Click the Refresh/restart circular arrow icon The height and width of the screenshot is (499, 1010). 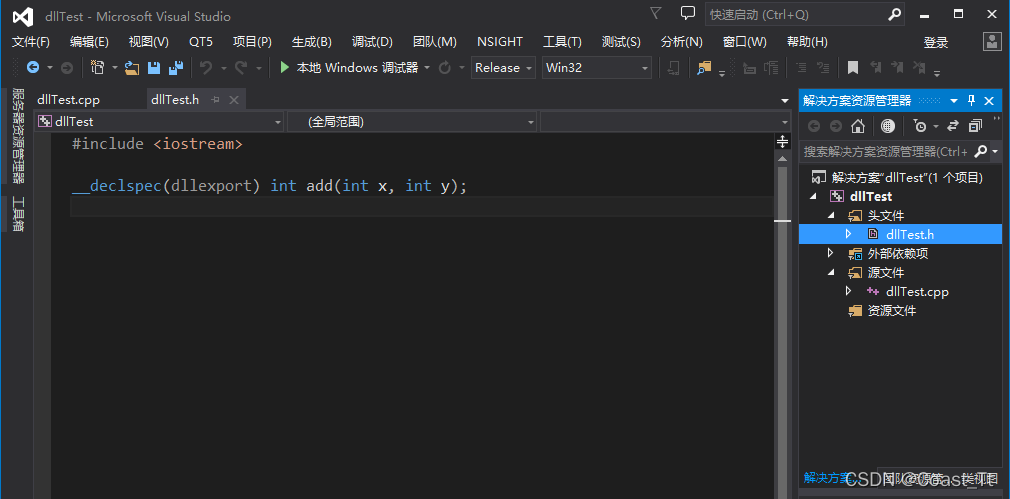(444, 68)
